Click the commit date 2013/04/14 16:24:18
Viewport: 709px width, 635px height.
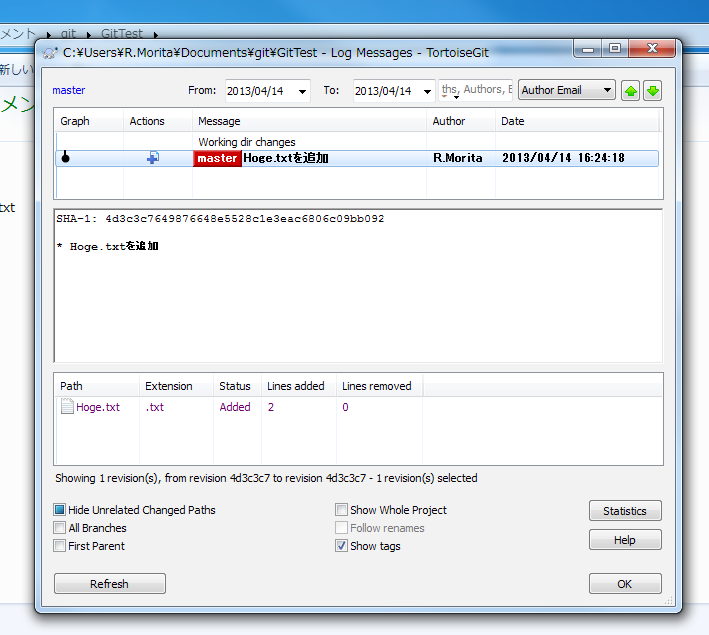(x=563, y=158)
